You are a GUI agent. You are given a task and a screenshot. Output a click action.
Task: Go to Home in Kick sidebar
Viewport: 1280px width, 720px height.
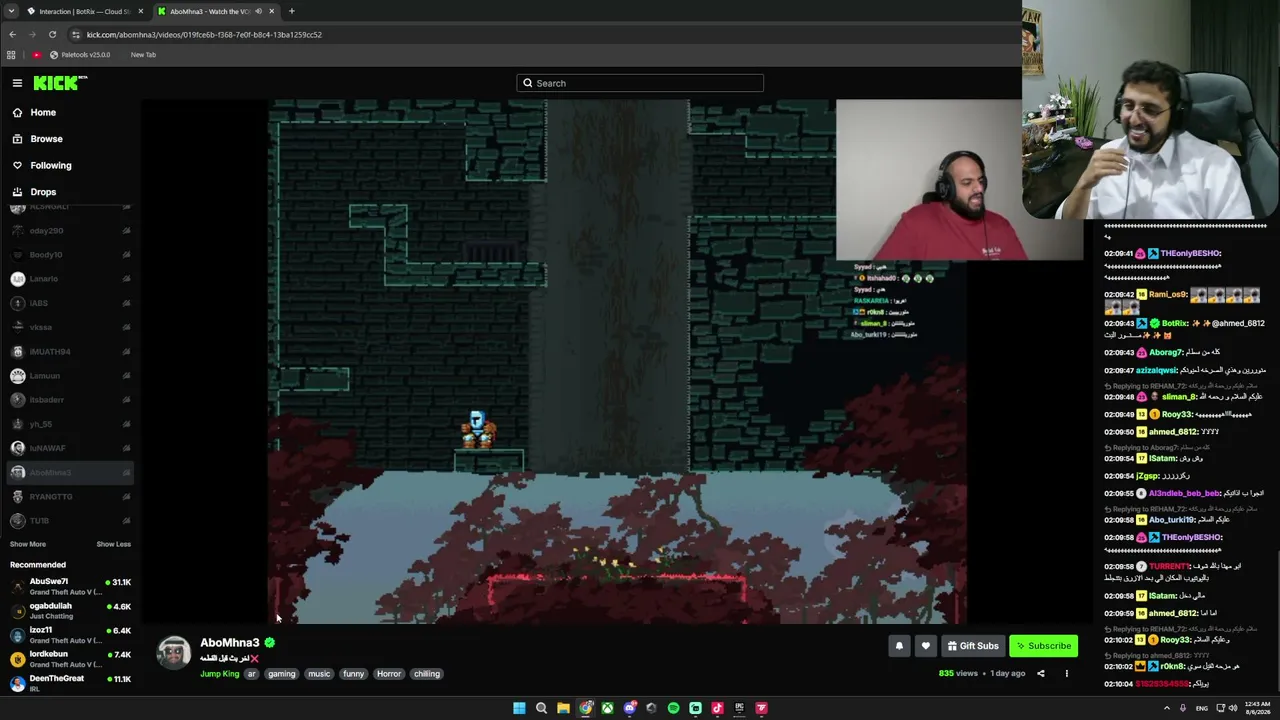pos(43,112)
